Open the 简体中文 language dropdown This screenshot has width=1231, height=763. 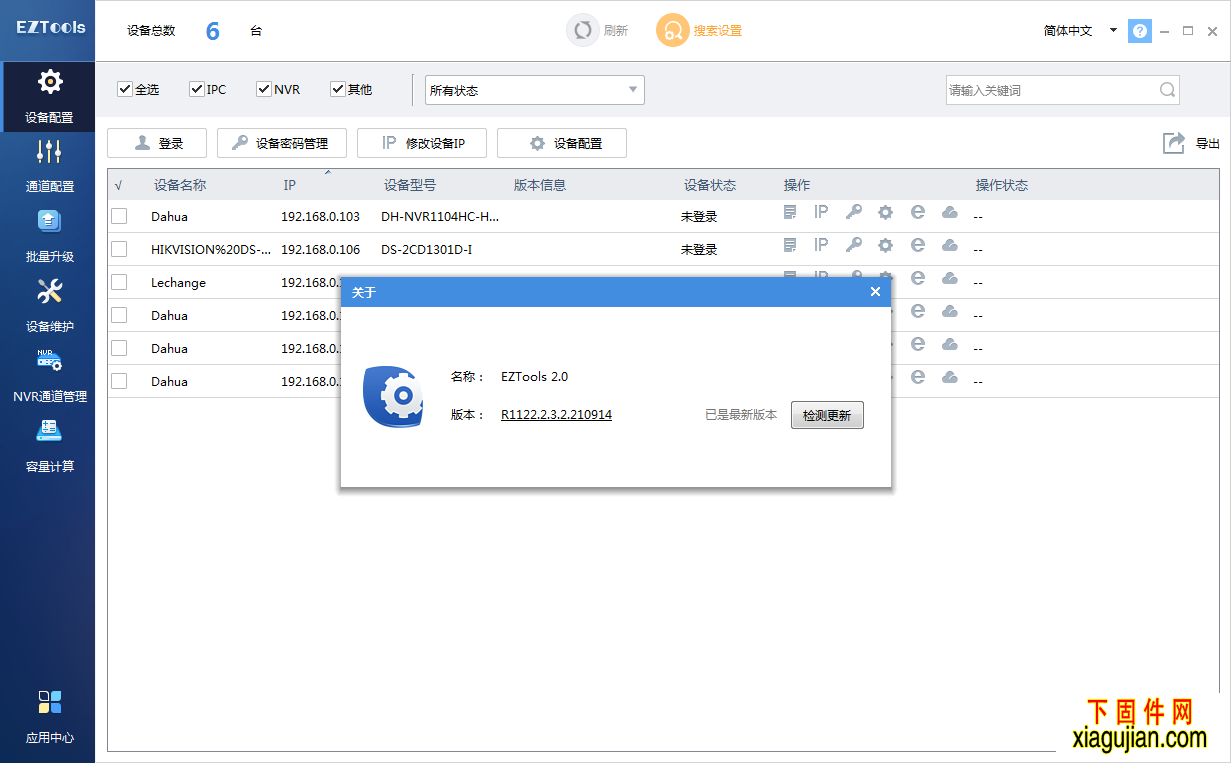(1080, 31)
